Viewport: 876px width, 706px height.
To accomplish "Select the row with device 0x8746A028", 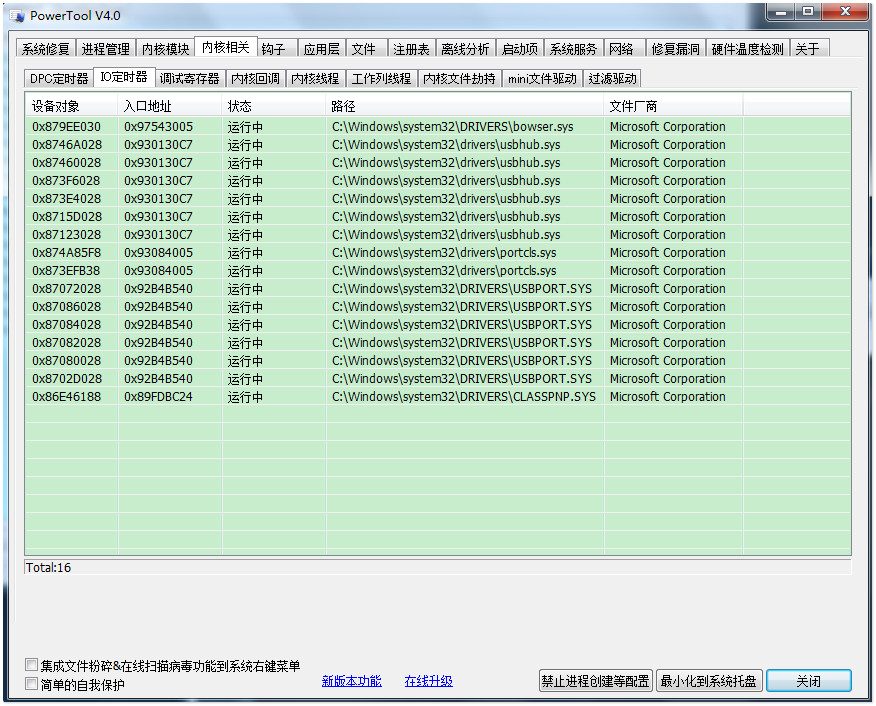I will [x=438, y=144].
